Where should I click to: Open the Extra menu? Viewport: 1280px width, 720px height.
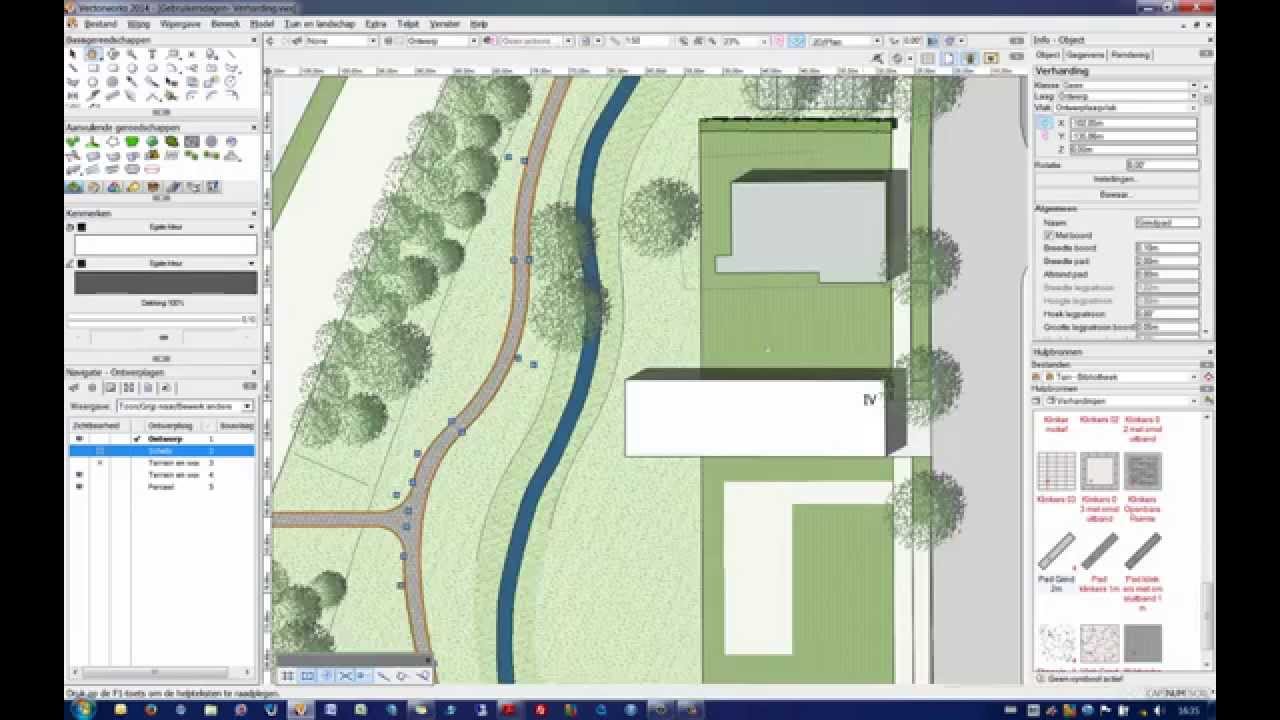[x=376, y=23]
